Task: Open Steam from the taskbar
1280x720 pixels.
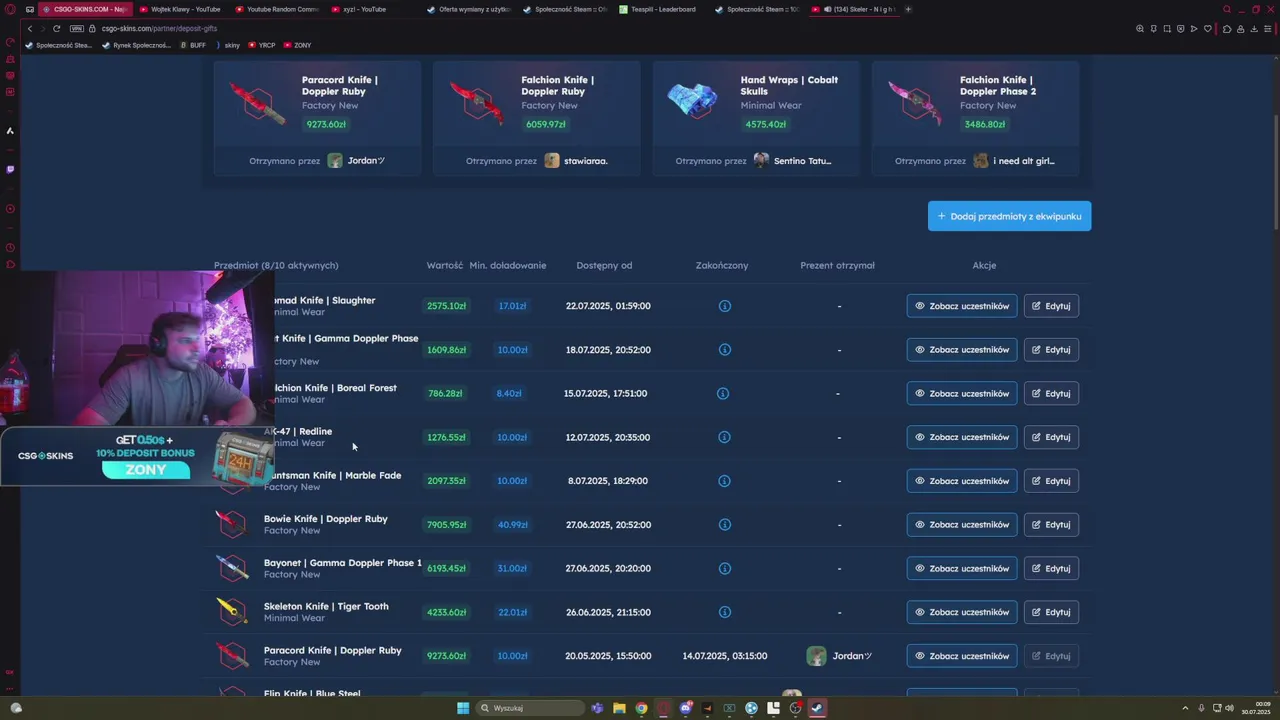Action: tap(817, 708)
